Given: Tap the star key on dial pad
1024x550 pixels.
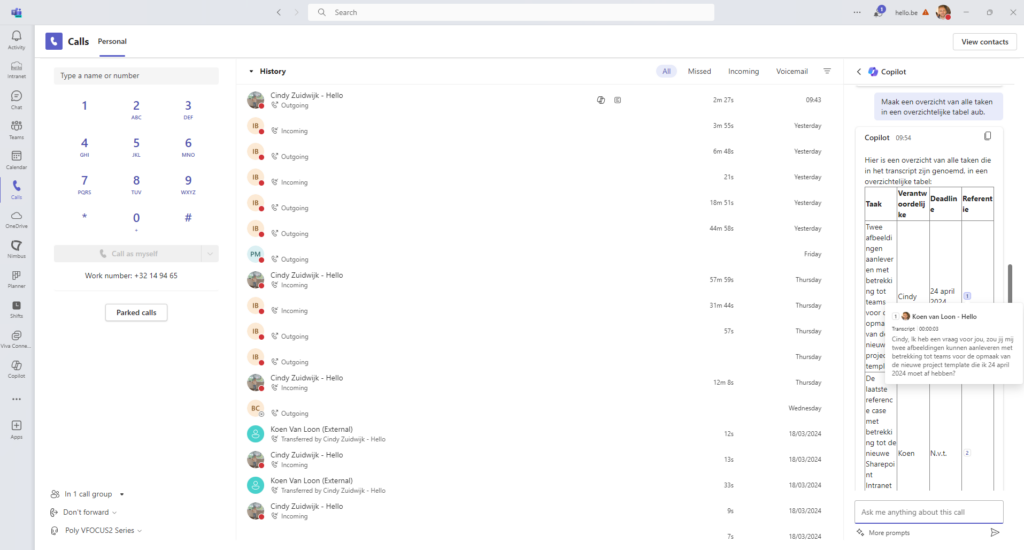Looking at the screenshot, I should 84,217.
